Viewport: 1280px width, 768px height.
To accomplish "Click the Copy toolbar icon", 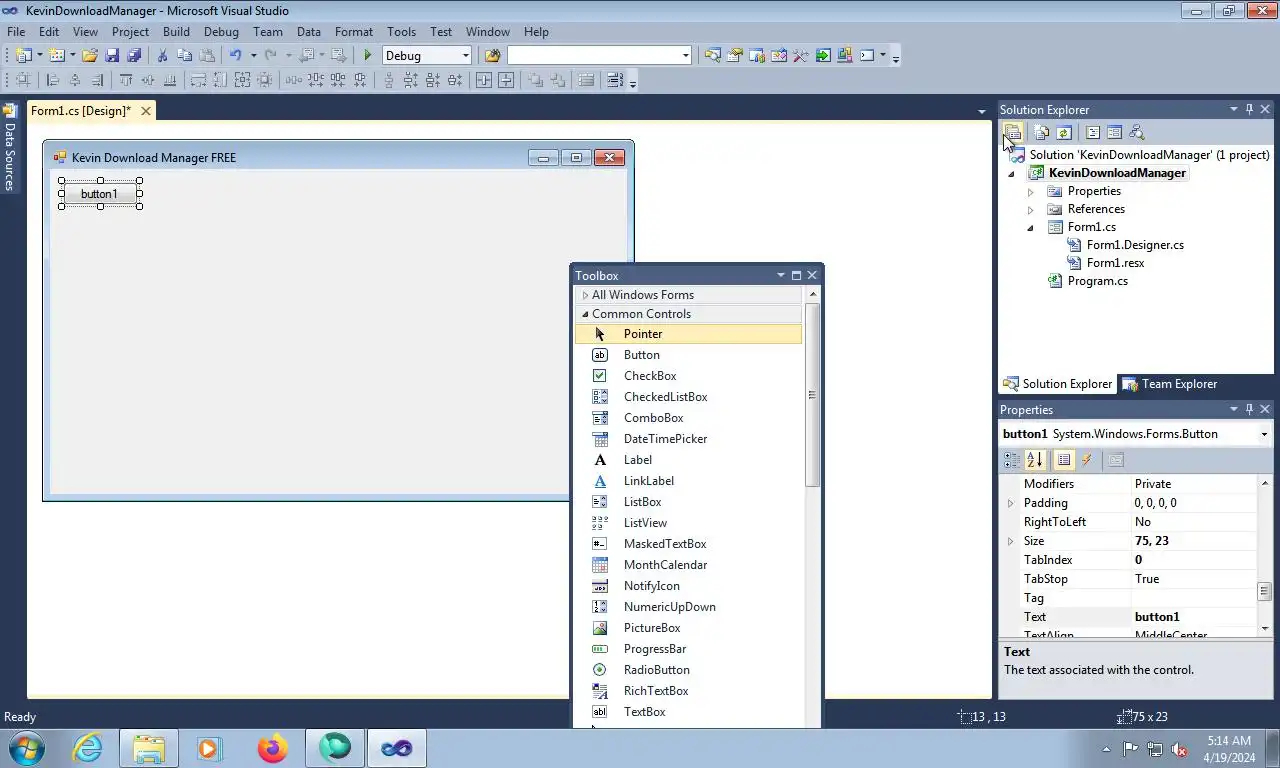I will coord(184,56).
